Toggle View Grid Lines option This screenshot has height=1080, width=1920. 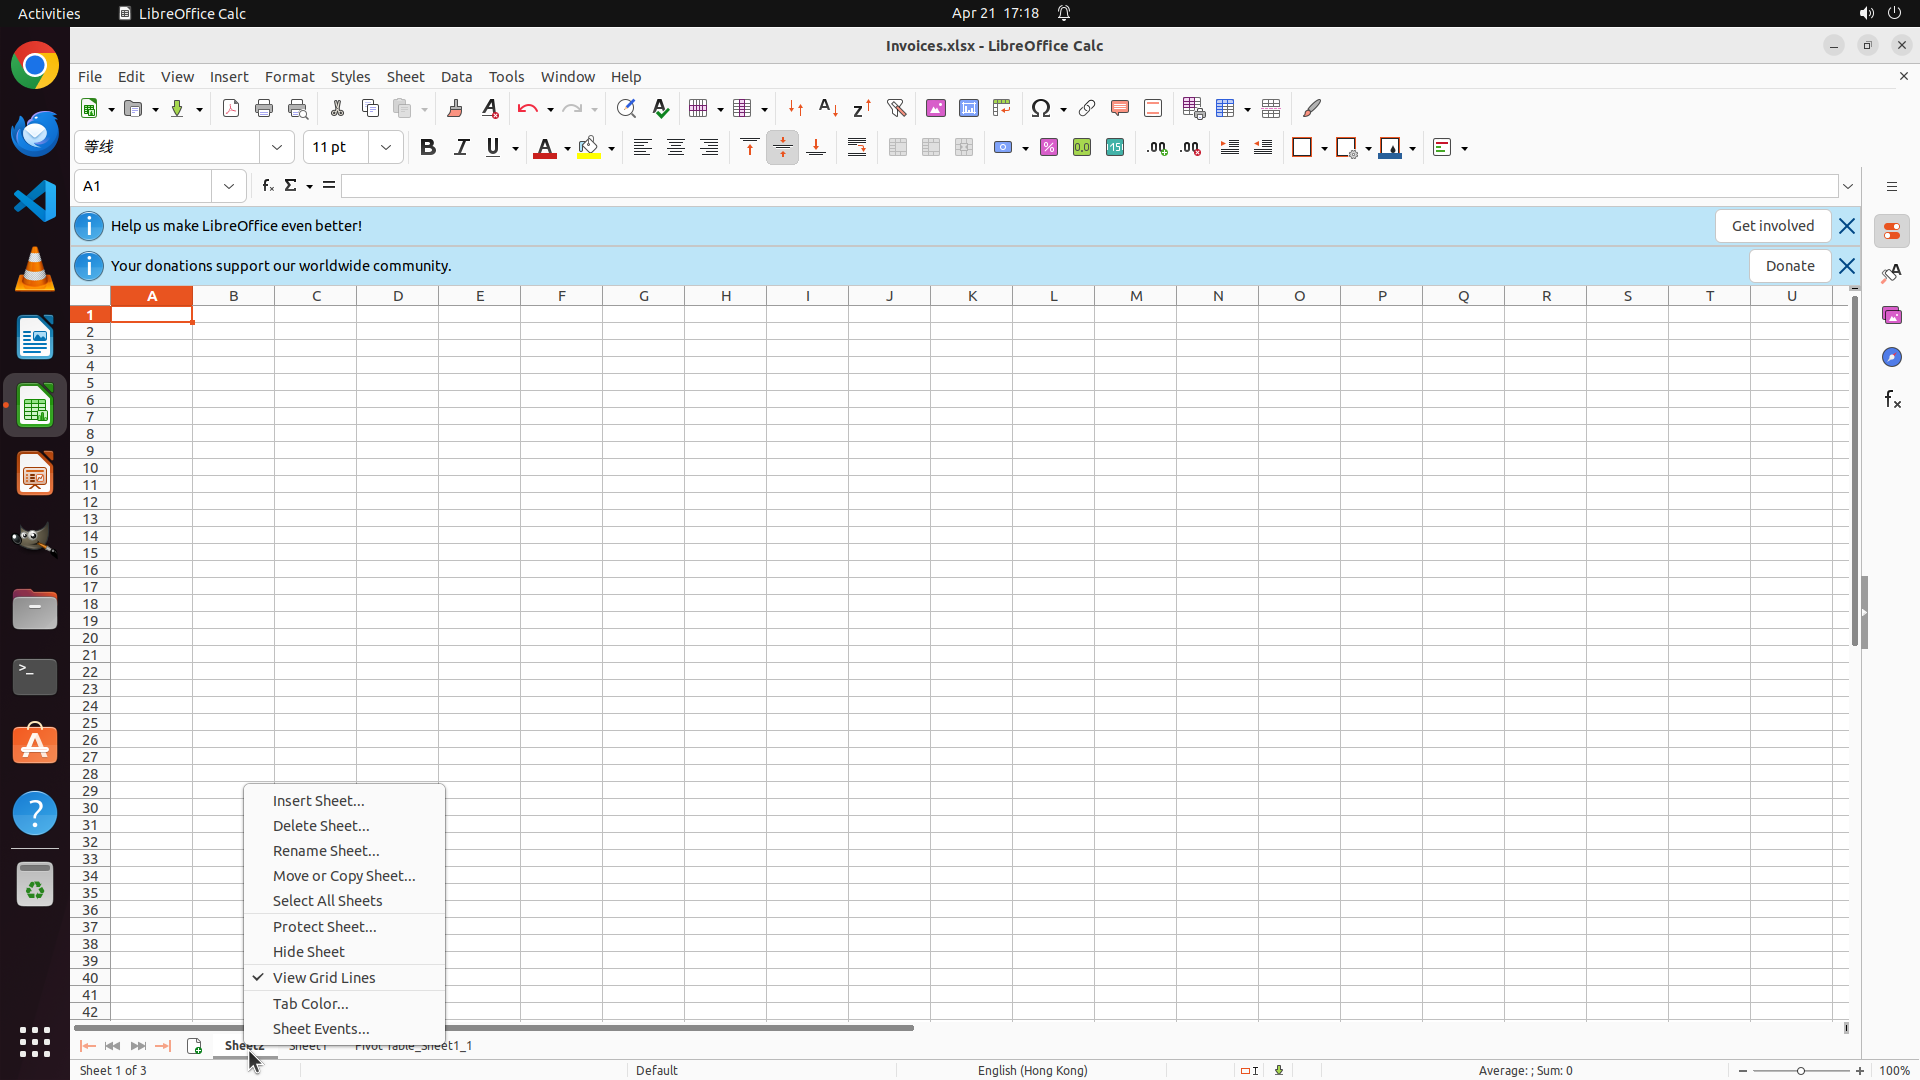324,977
